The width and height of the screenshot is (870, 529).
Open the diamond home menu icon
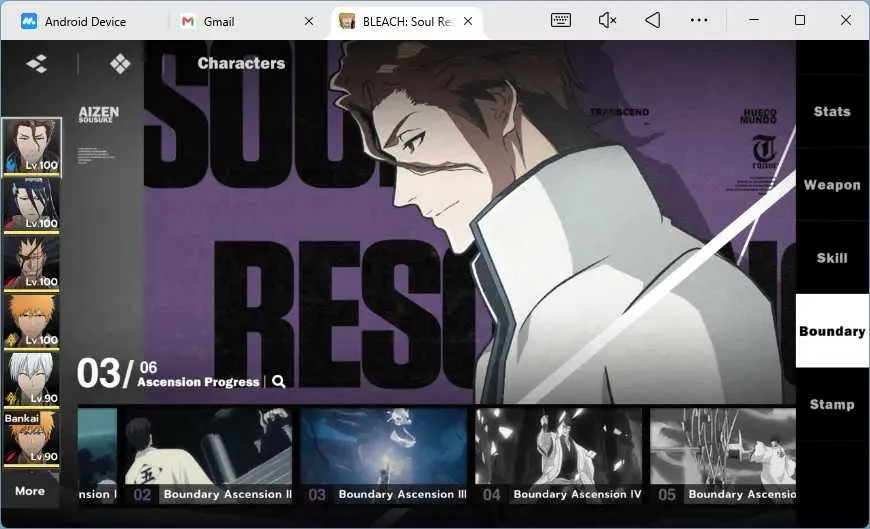[x=120, y=63]
